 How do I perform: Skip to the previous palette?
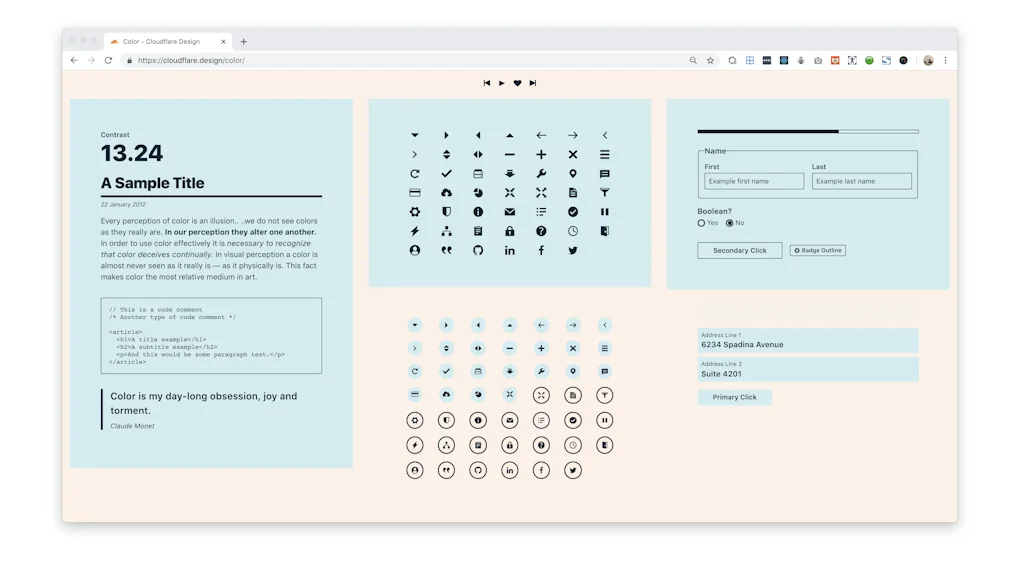[x=487, y=83]
